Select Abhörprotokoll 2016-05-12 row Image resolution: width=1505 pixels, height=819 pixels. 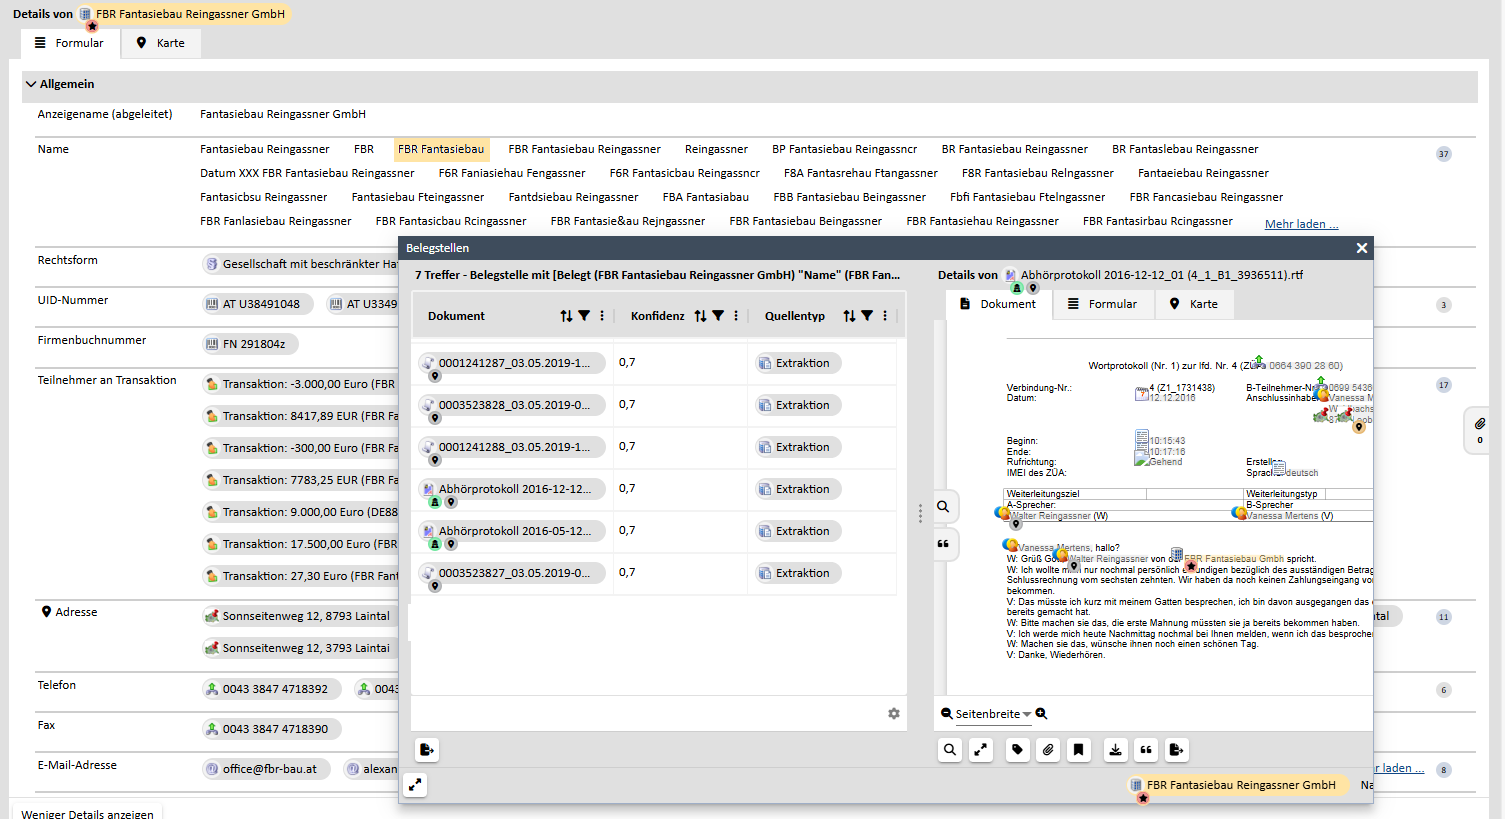click(512, 531)
